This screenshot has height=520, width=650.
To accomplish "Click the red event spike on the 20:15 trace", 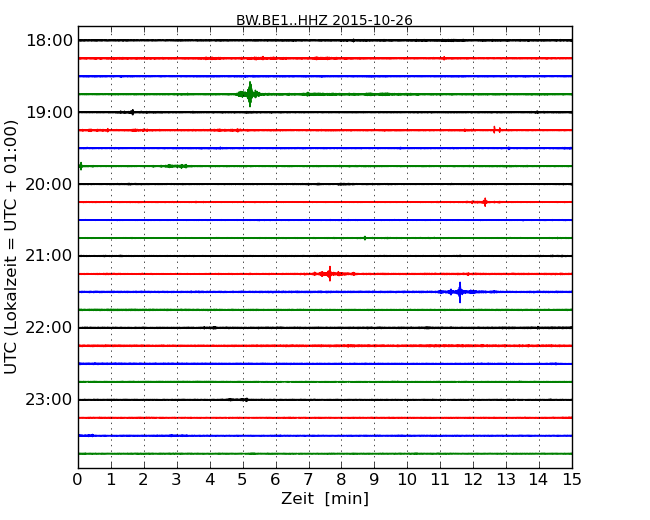I will tap(485, 202).
